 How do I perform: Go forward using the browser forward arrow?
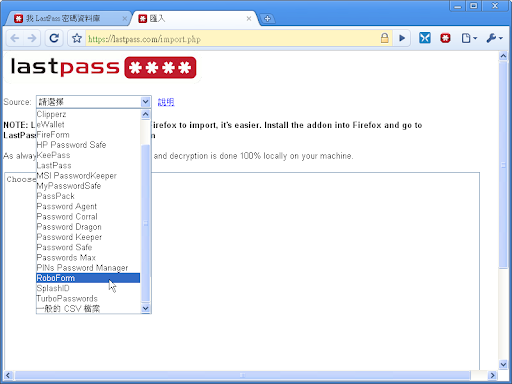click(x=32, y=38)
